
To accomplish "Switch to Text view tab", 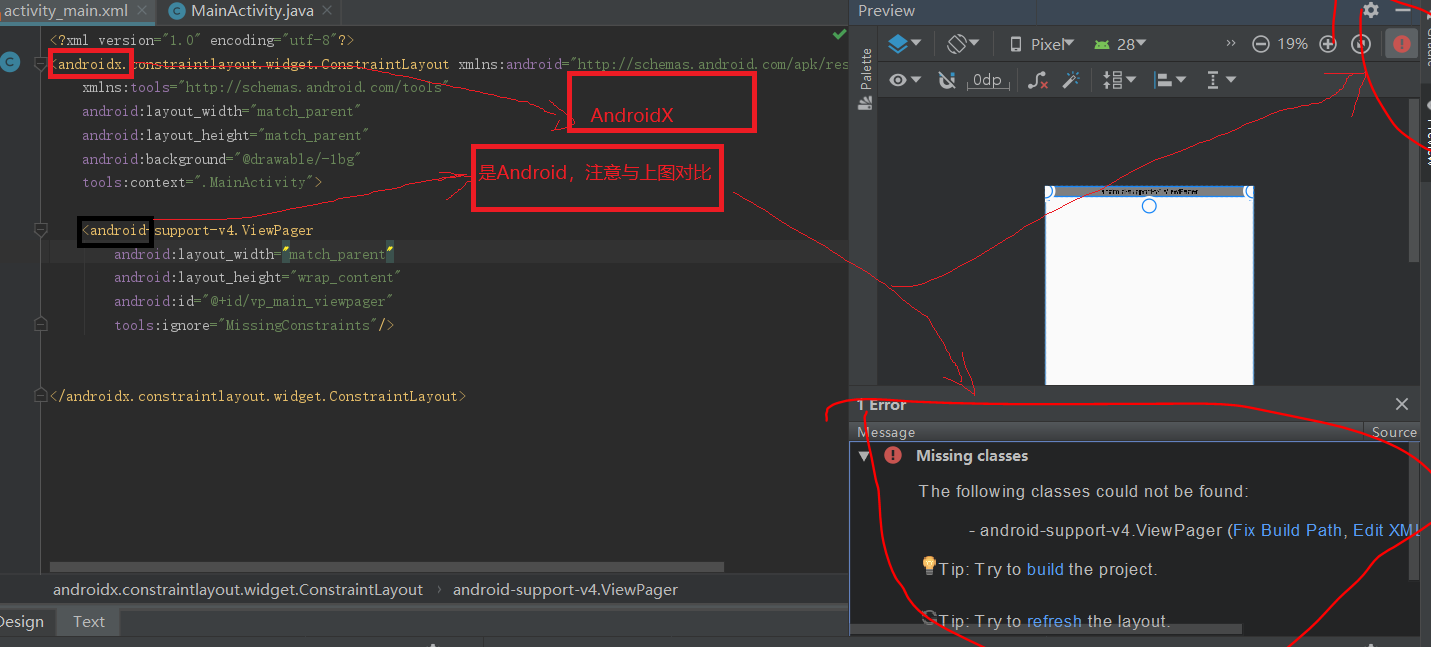I will tap(89, 622).
